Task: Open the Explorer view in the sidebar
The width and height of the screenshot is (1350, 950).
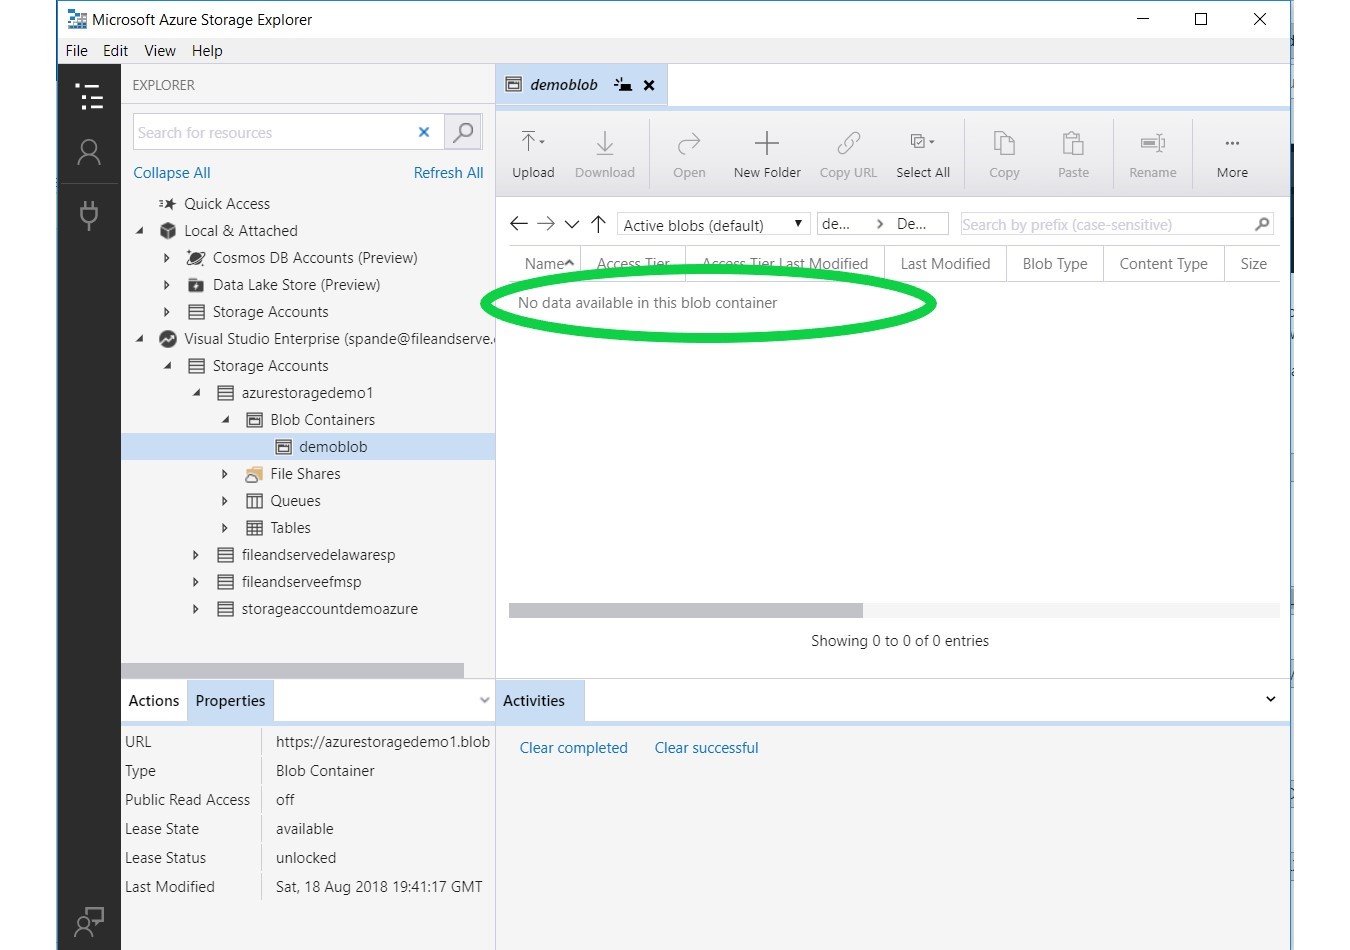Action: click(89, 96)
